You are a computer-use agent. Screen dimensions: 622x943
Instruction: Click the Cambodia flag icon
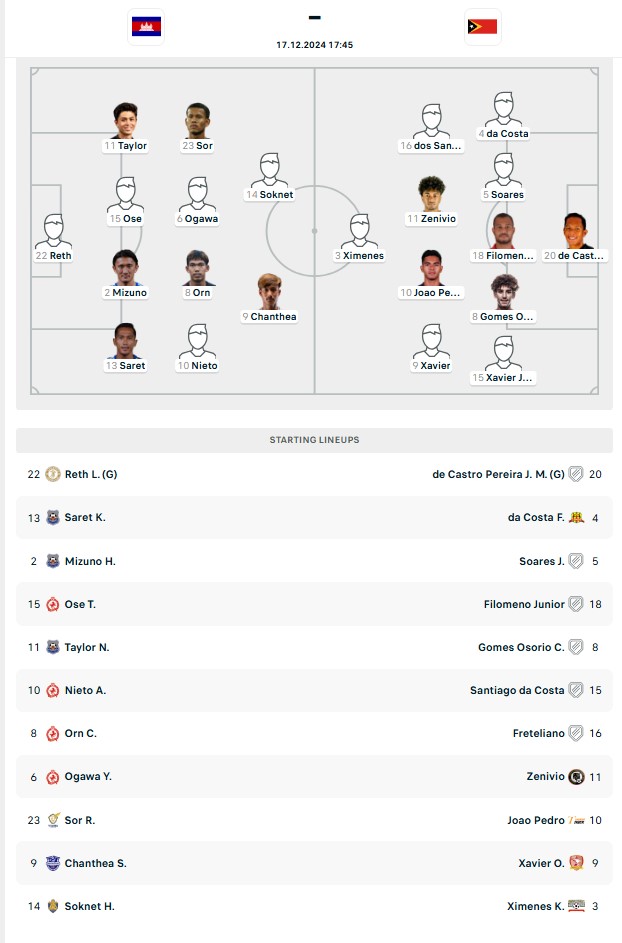coord(146,26)
